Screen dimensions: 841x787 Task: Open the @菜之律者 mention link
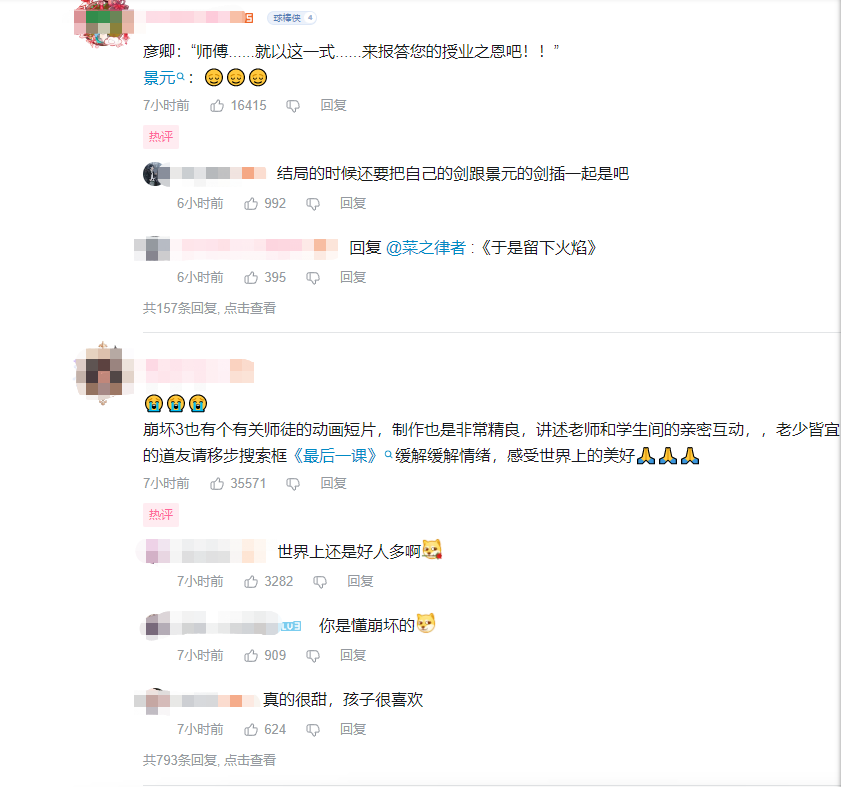(x=425, y=248)
